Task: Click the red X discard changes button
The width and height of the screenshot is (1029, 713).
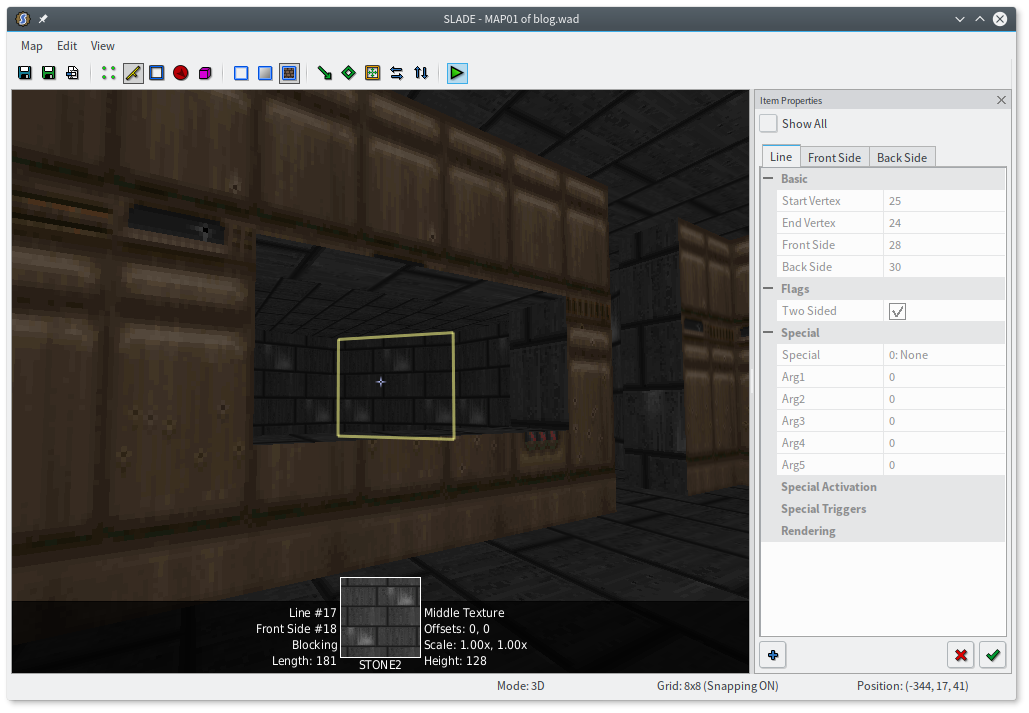Action: 961,655
